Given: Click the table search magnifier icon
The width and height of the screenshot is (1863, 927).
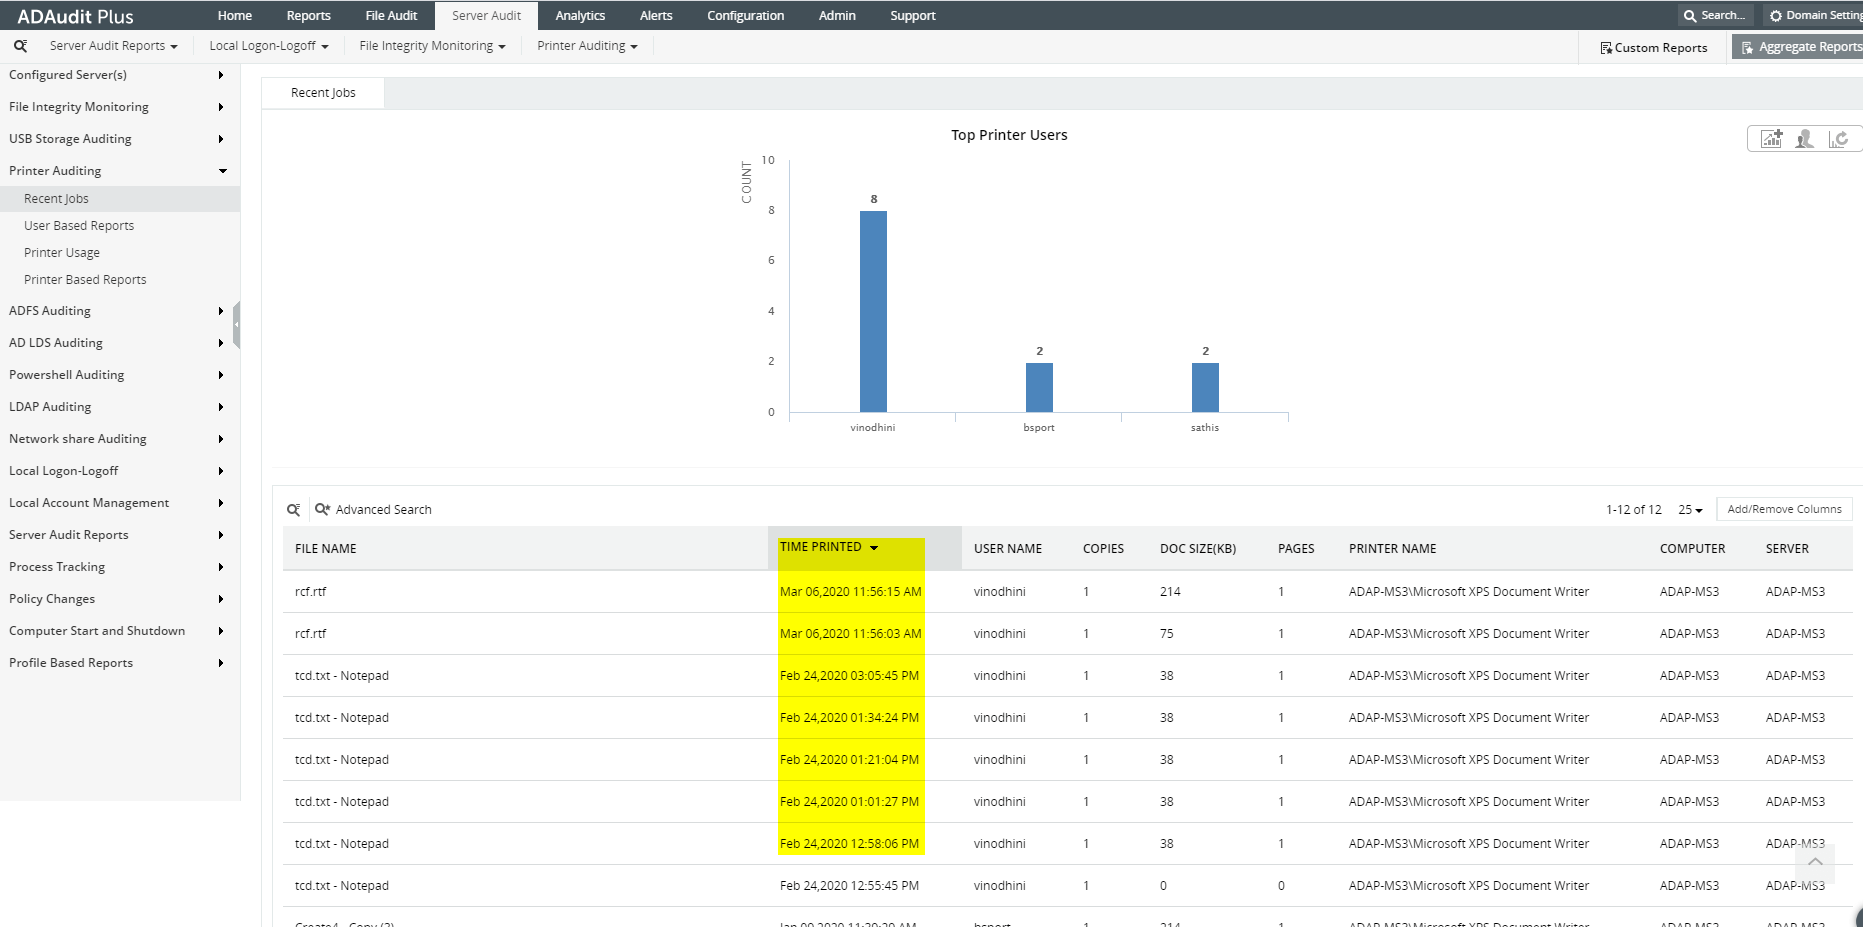Looking at the screenshot, I should click(x=294, y=510).
